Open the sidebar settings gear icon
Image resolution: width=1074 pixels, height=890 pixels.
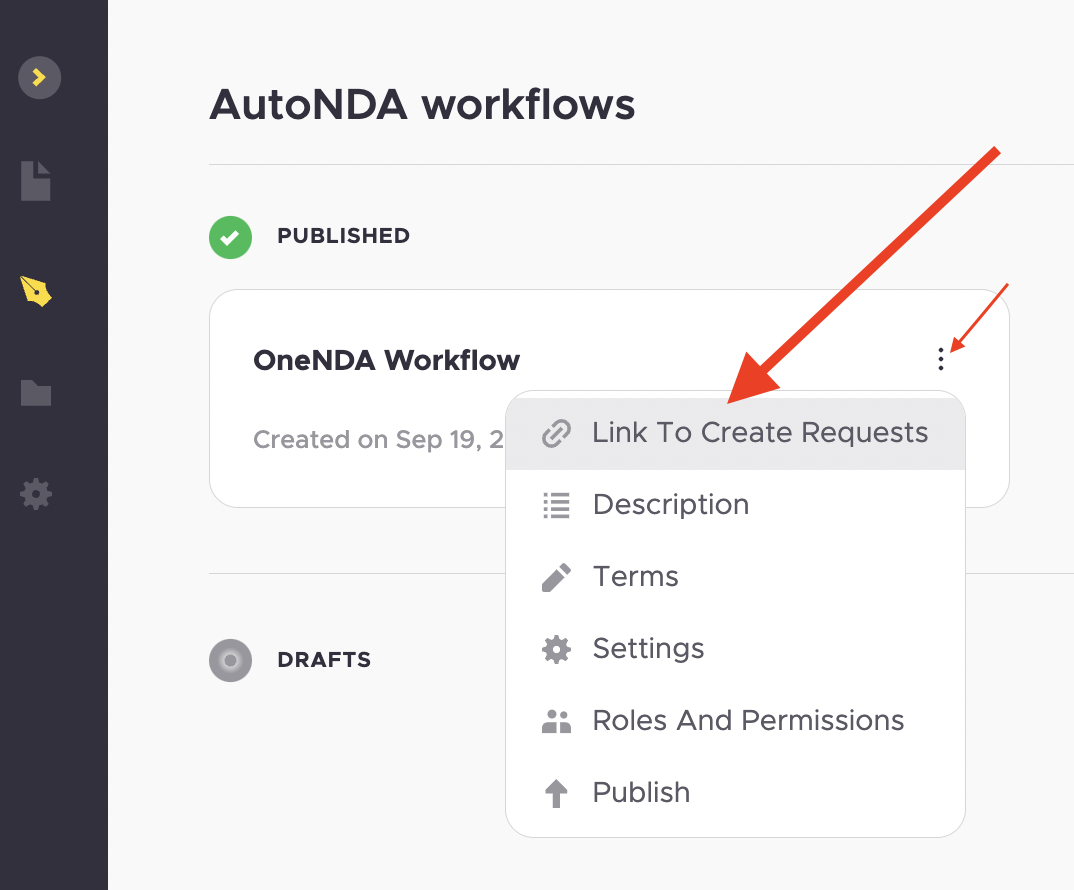coord(36,494)
